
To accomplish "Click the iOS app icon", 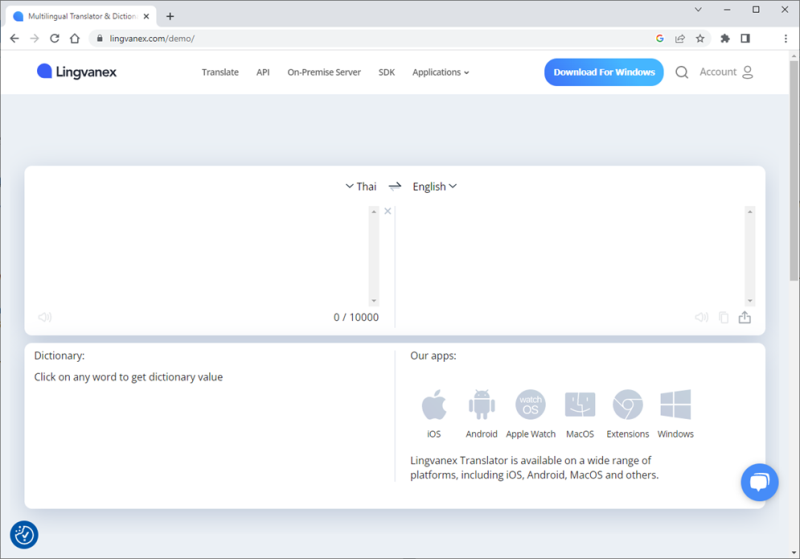I will click(433, 406).
